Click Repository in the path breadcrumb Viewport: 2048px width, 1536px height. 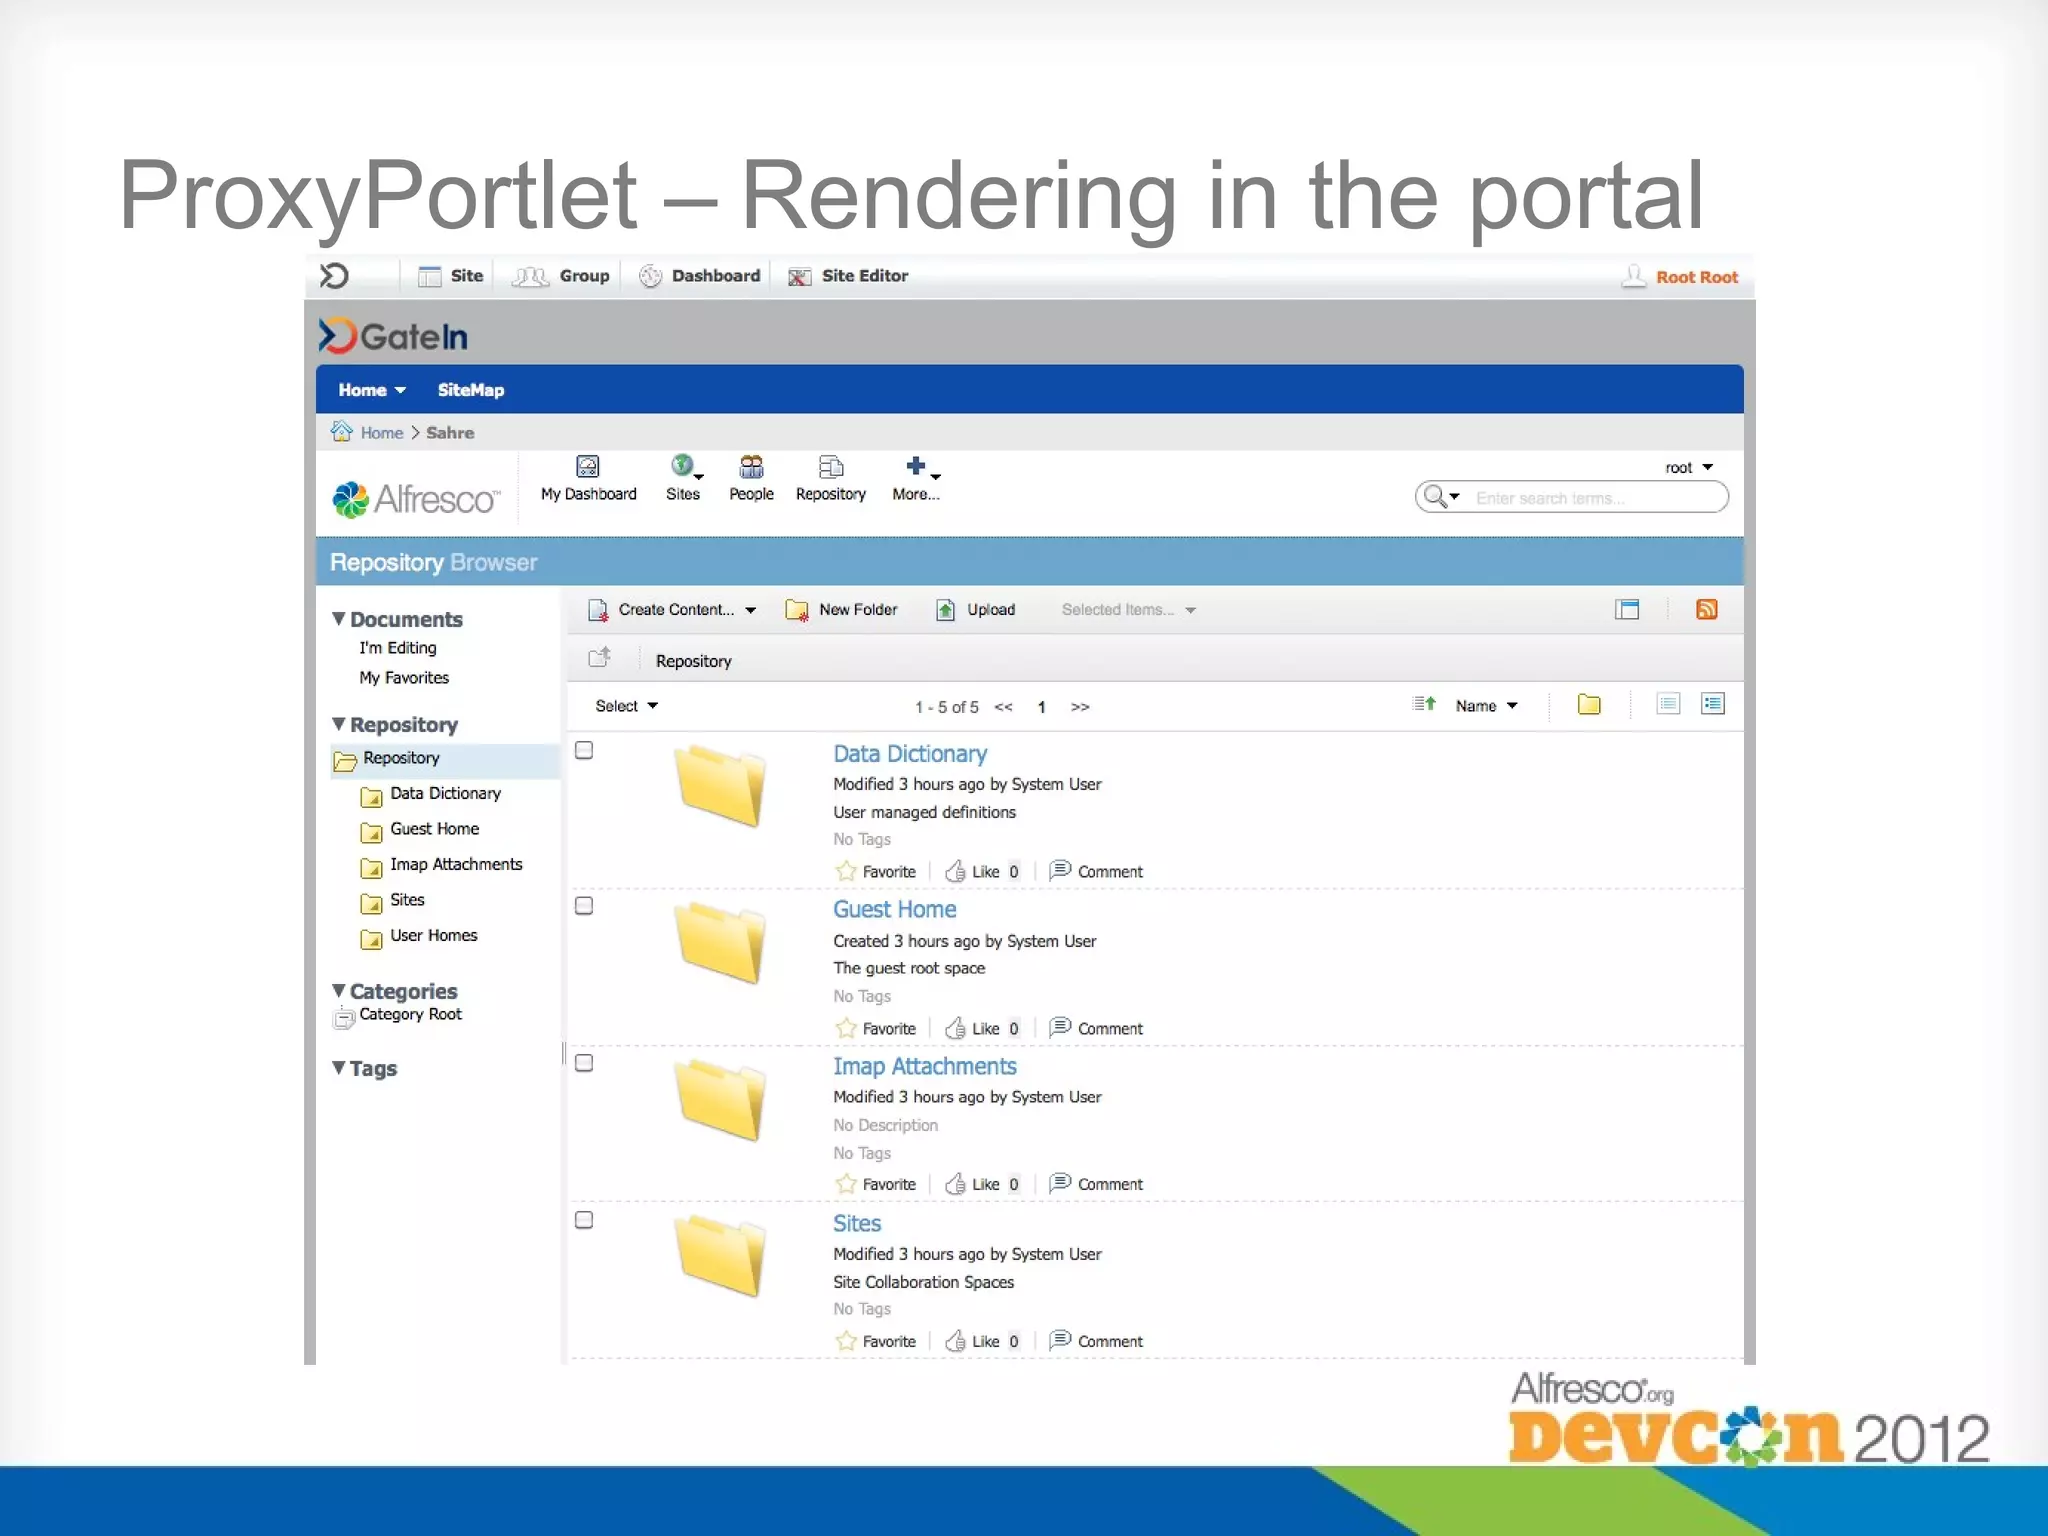[693, 661]
